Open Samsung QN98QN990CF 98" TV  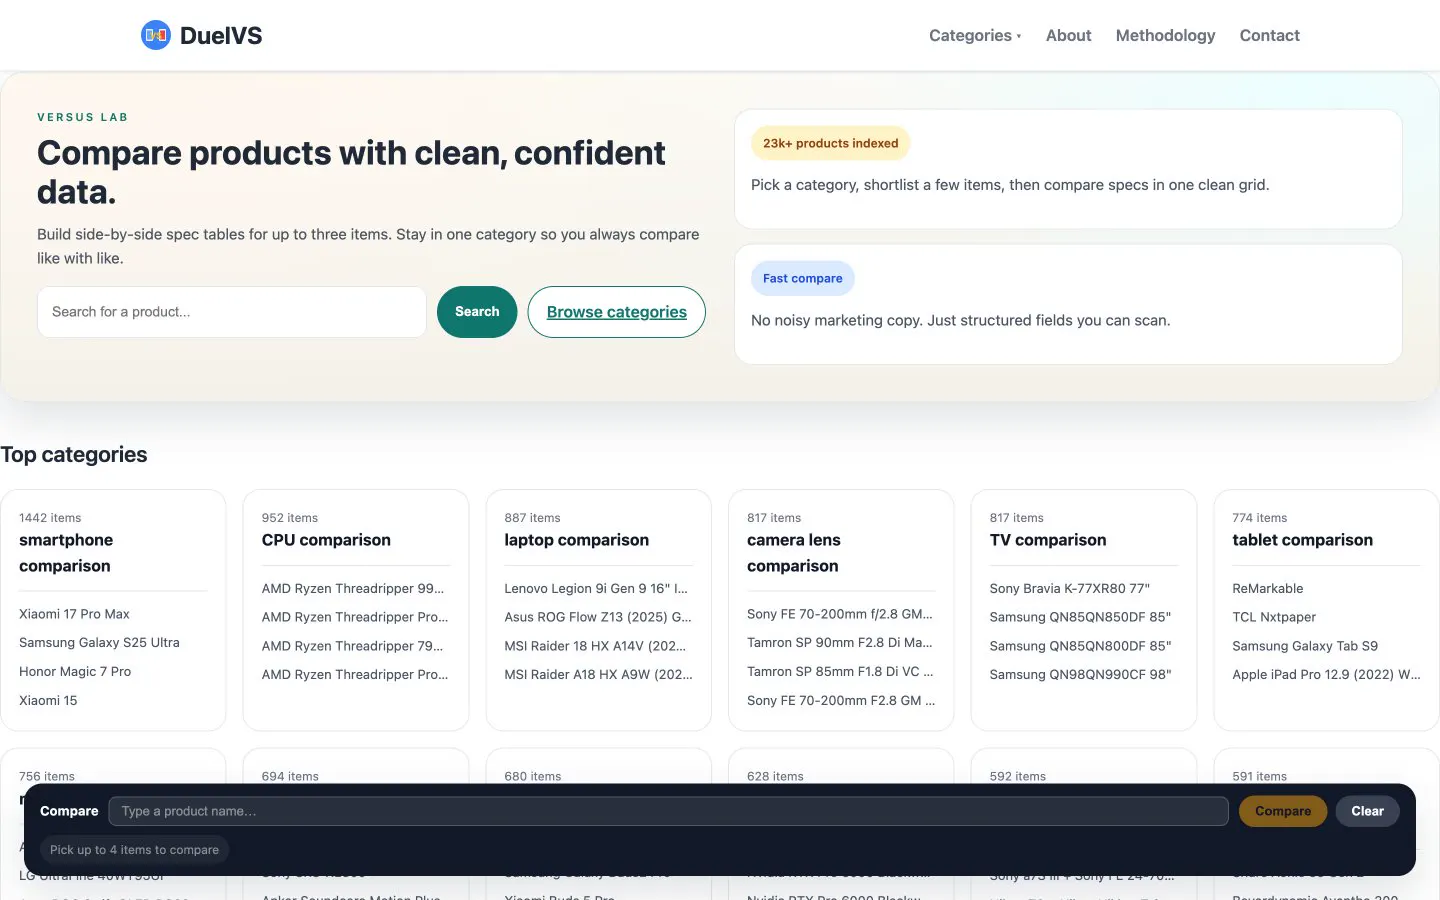1080,675
